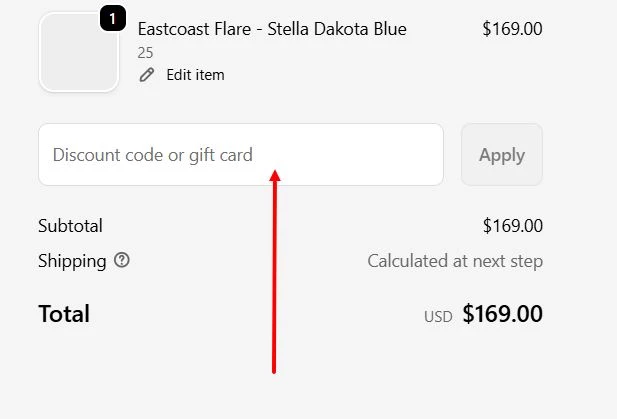Click the red arrow's vertical shaft
The width and height of the screenshot is (617, 419).
pos(274,280)
